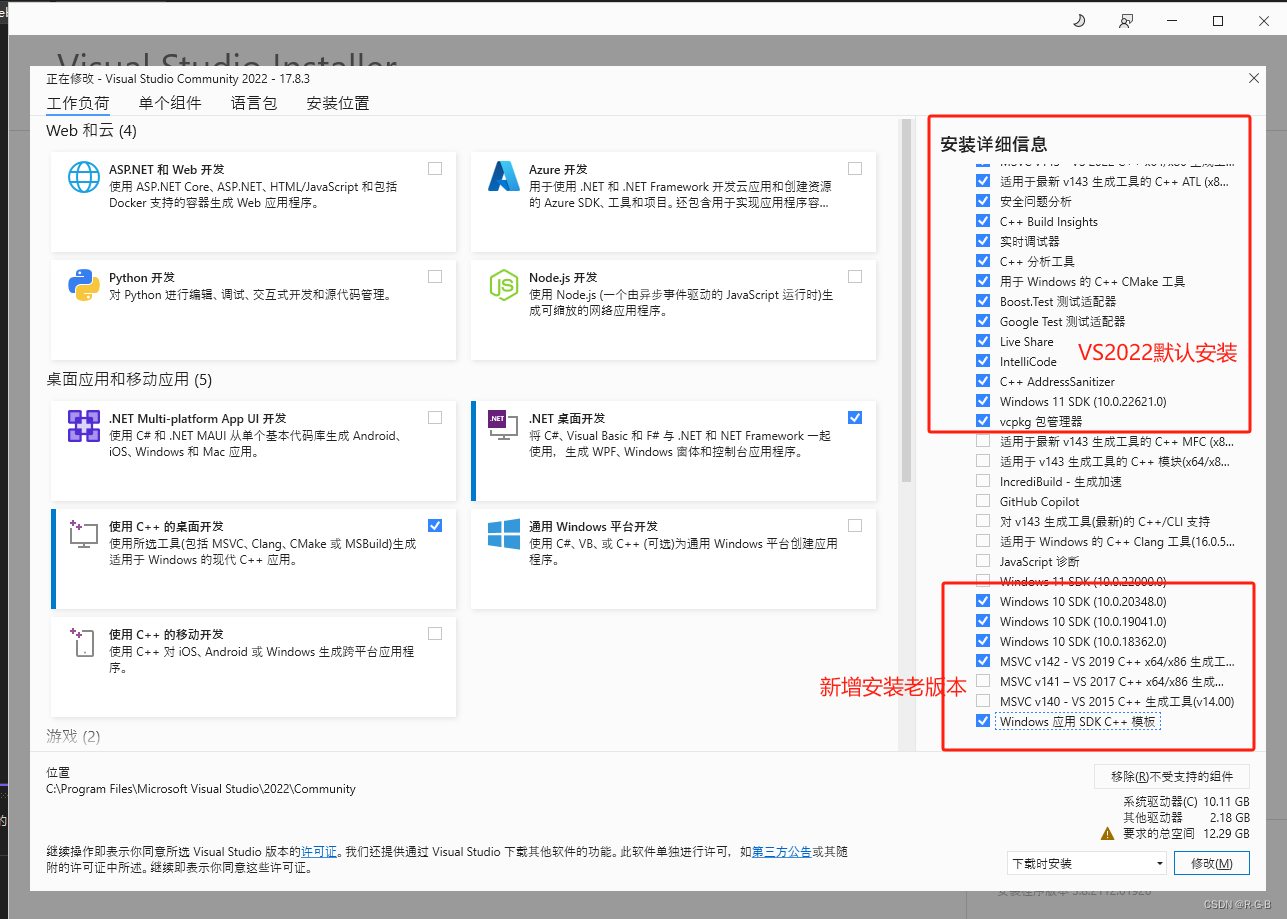Uncheck the 实时调试器 component
1287x919 pixels.
[983, 241]
